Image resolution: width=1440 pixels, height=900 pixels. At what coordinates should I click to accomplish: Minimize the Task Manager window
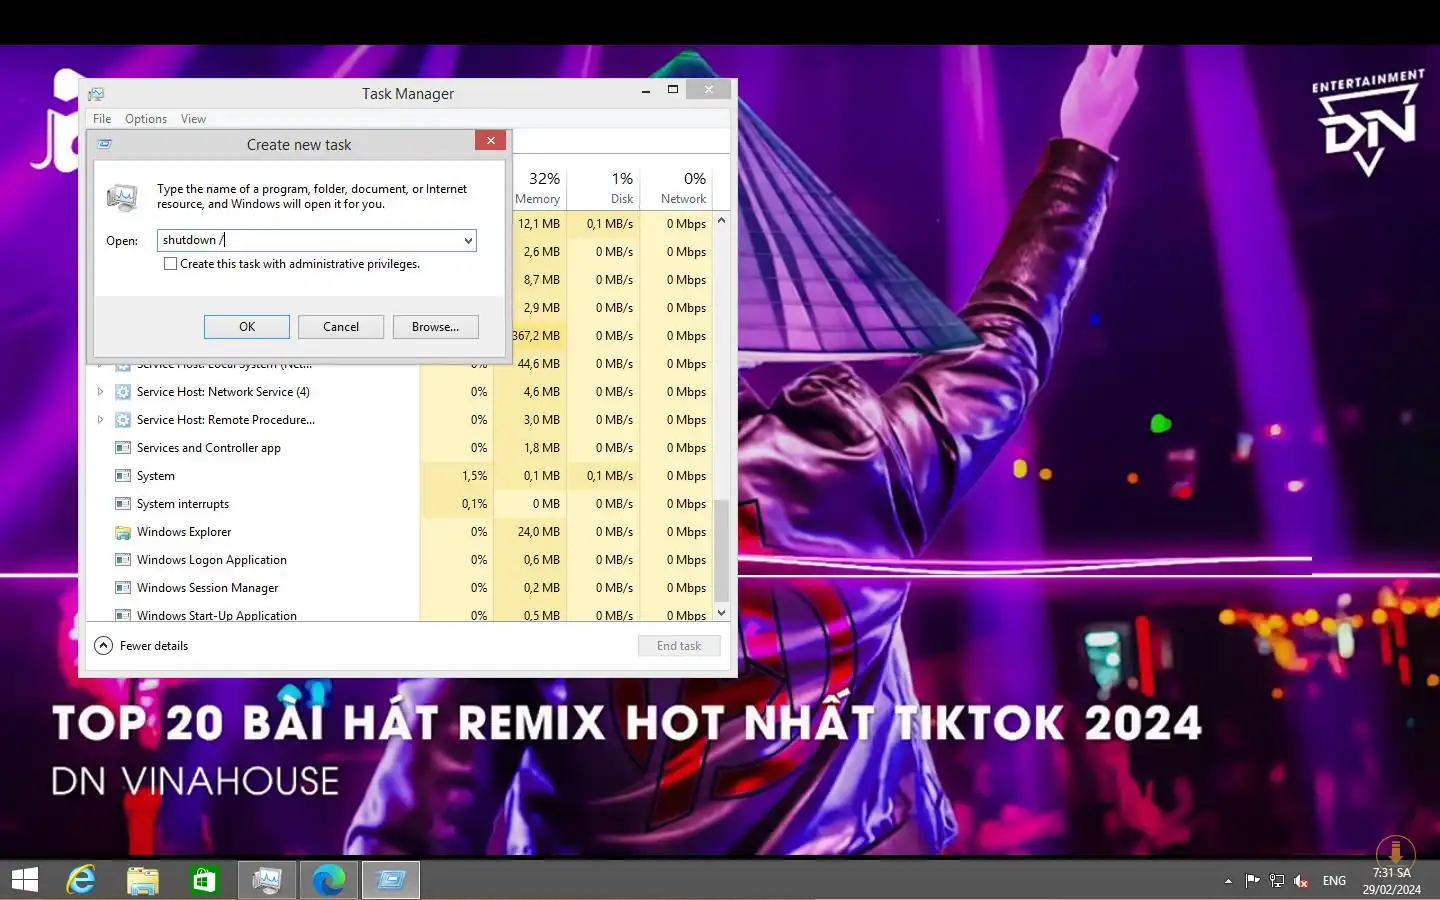(645, 90)
